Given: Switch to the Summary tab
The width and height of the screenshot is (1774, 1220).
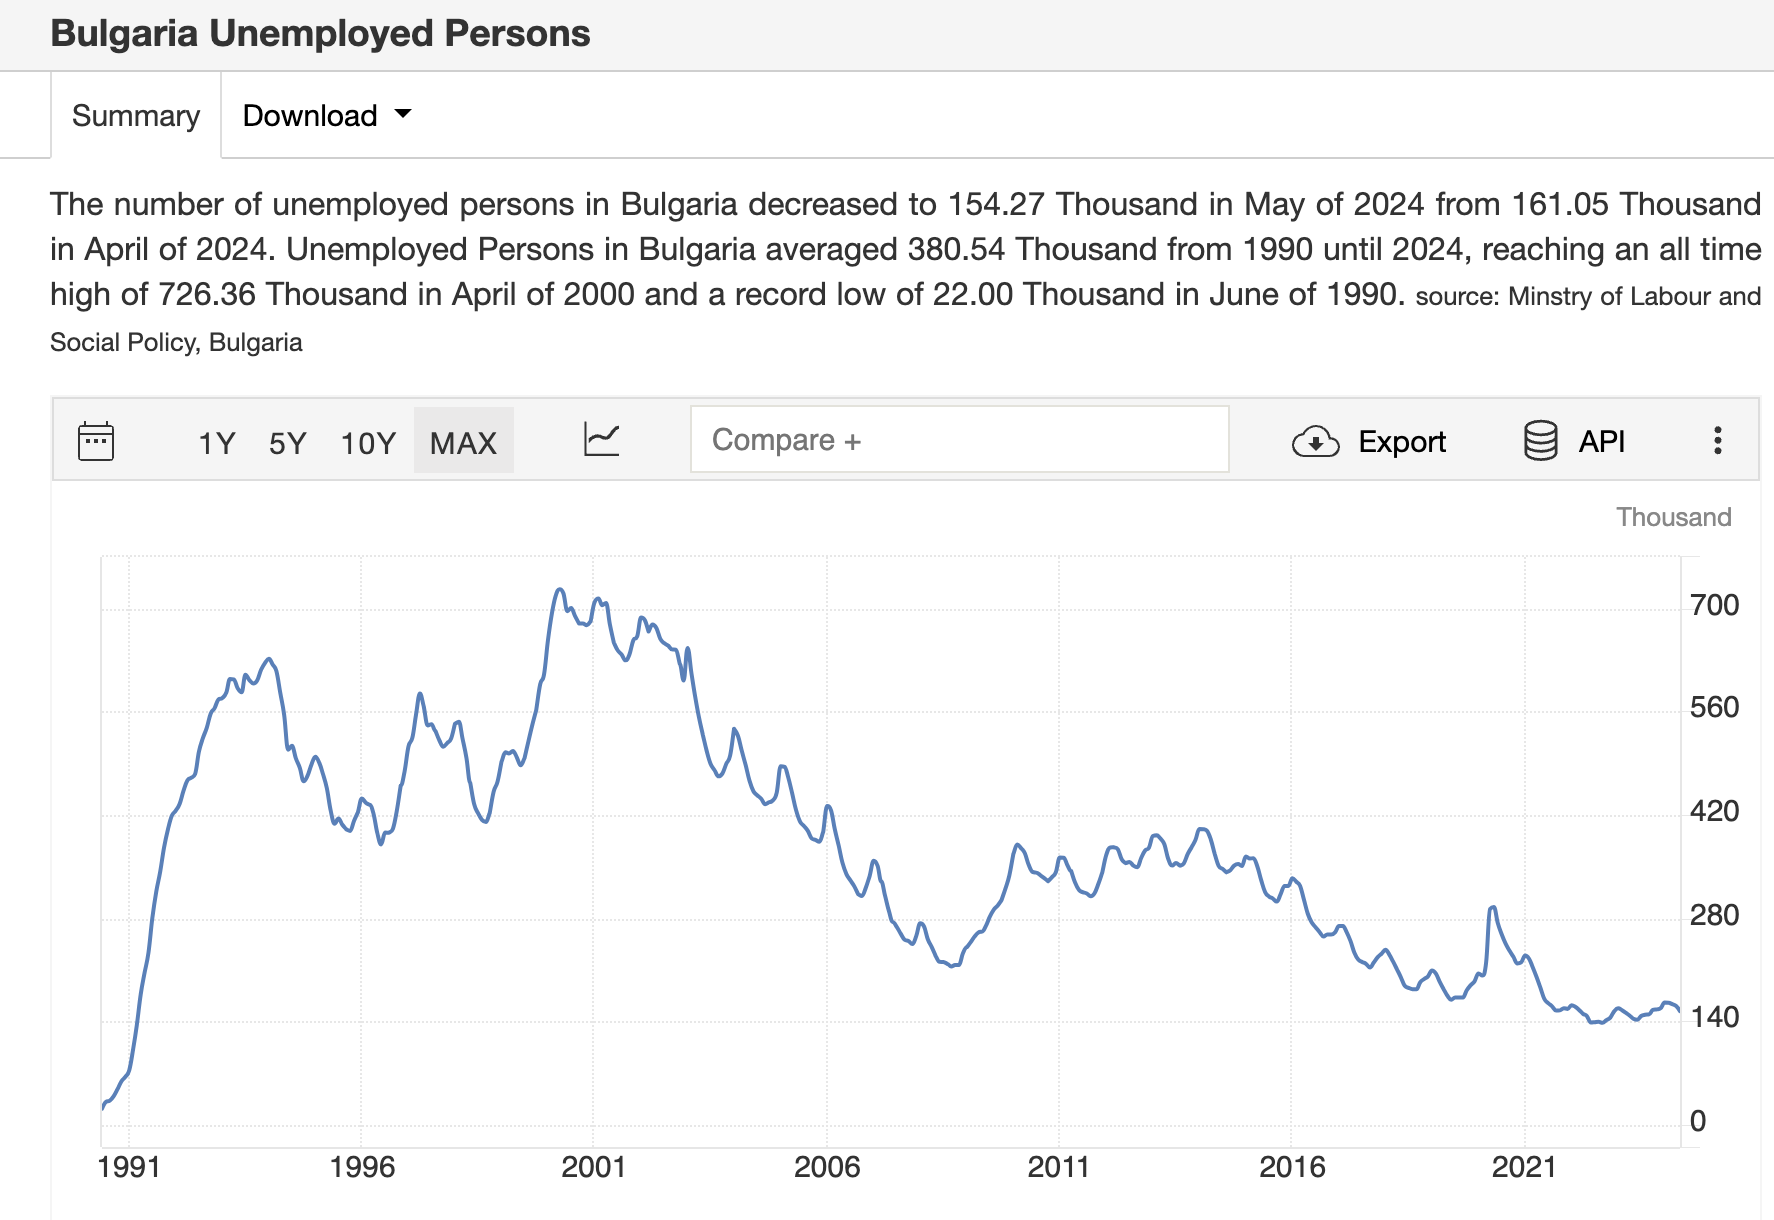Looking at the screenshot, I should (136, 116).
